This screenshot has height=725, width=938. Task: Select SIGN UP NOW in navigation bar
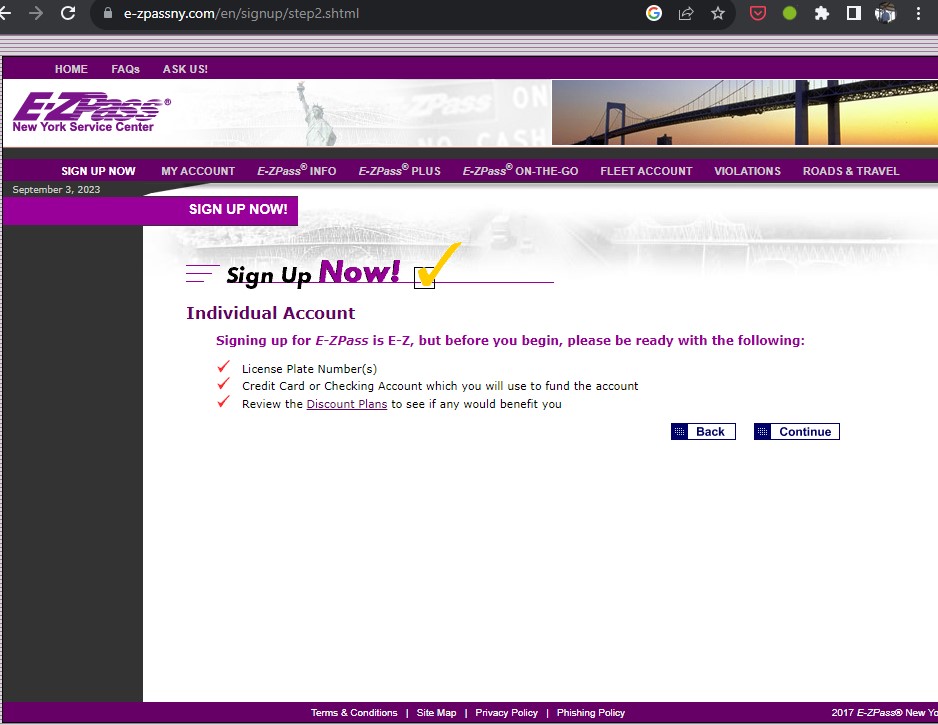point(98,171)
